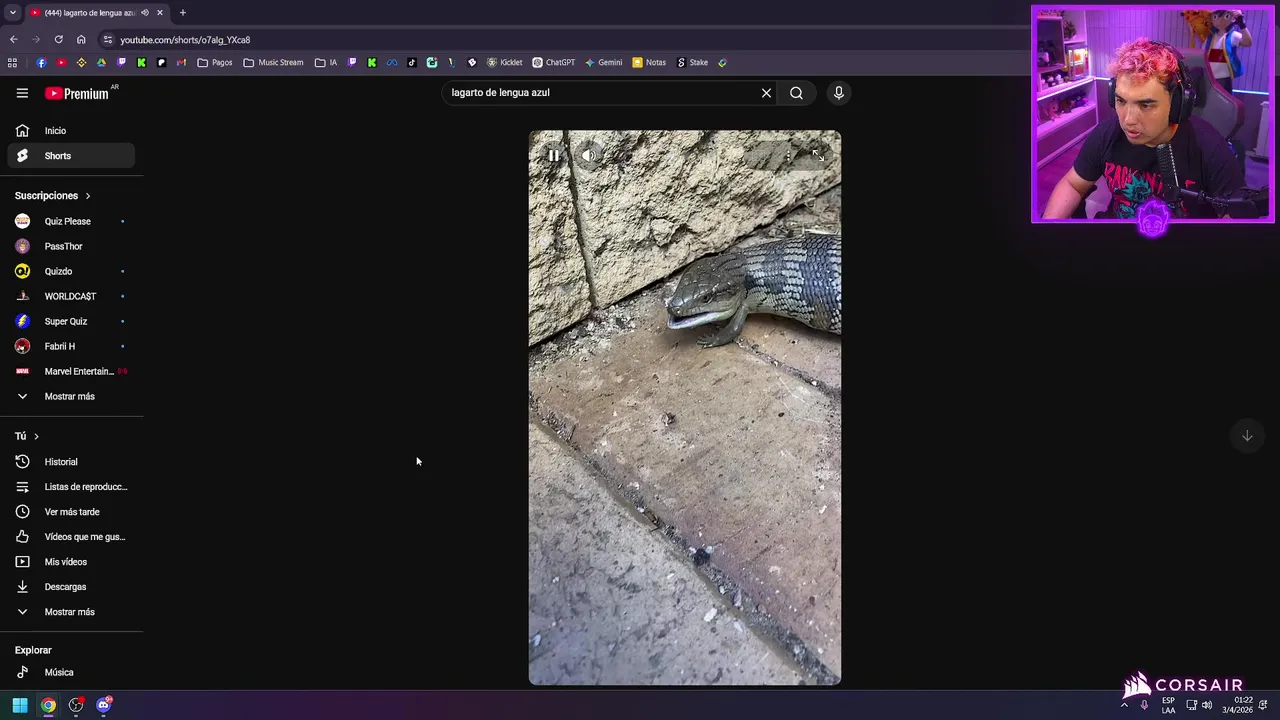Open a new browser tab

[182, 13]
